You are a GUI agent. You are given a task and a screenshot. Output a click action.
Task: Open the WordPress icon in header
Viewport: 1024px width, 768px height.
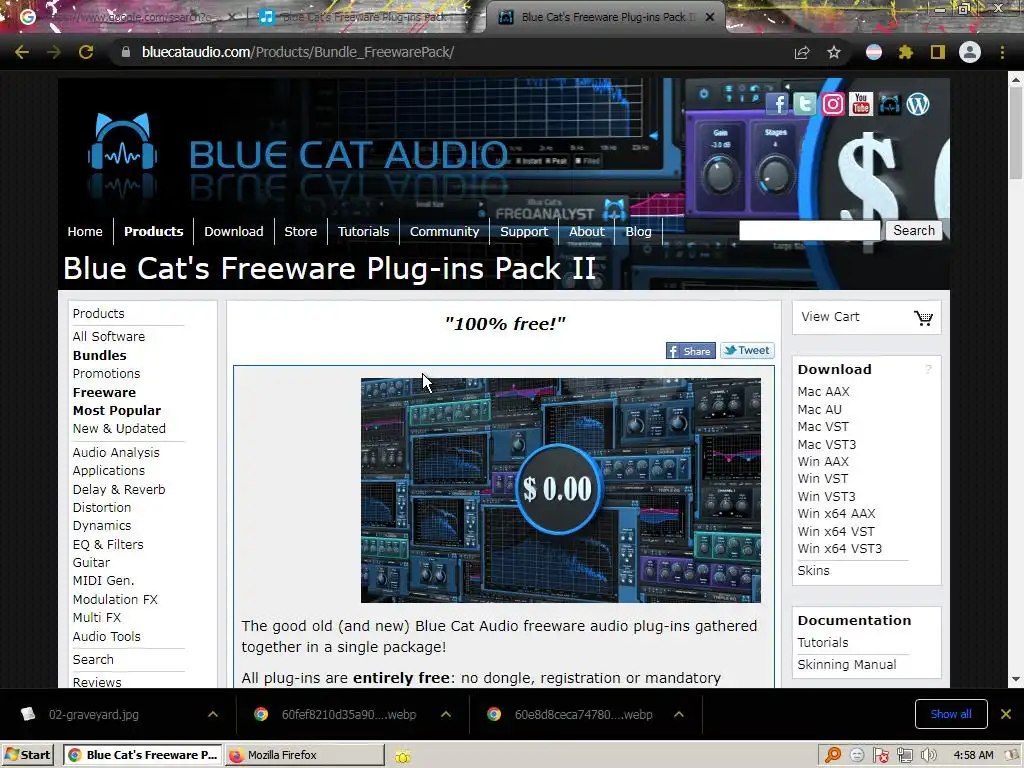click(918, 104)
